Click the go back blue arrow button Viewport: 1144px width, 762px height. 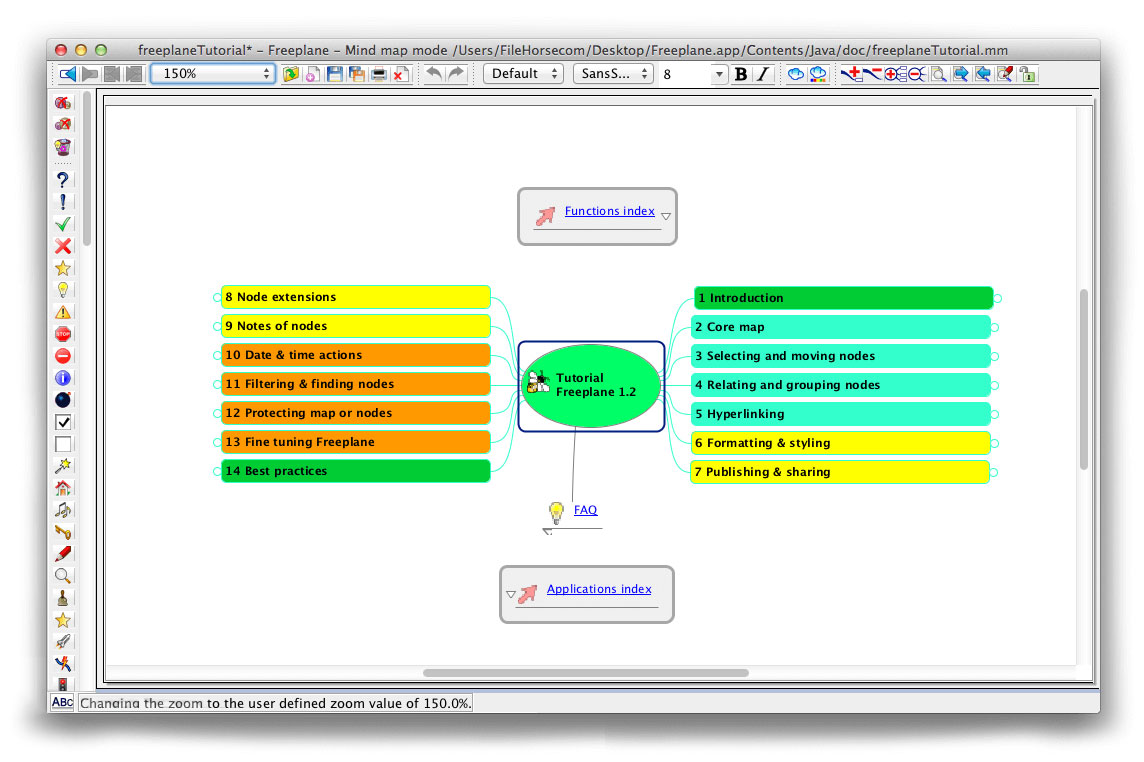(x=67, y=74)
